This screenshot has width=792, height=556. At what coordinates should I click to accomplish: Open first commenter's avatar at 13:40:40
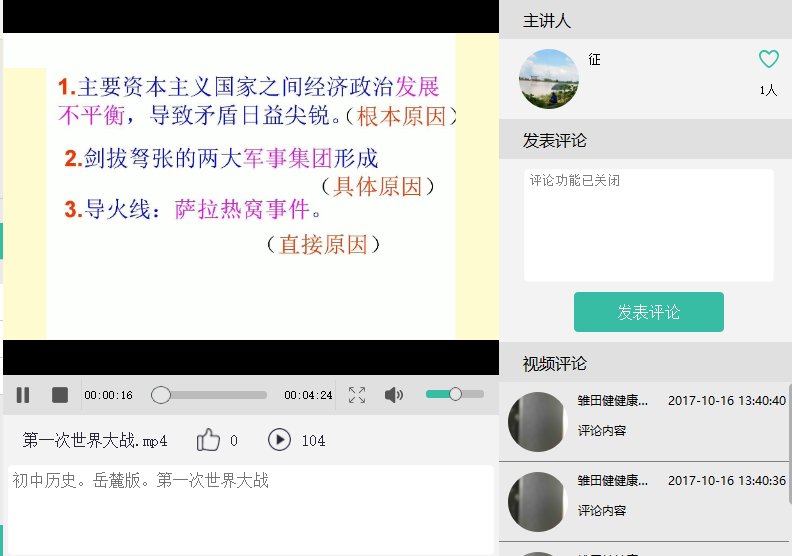point(537,421)
